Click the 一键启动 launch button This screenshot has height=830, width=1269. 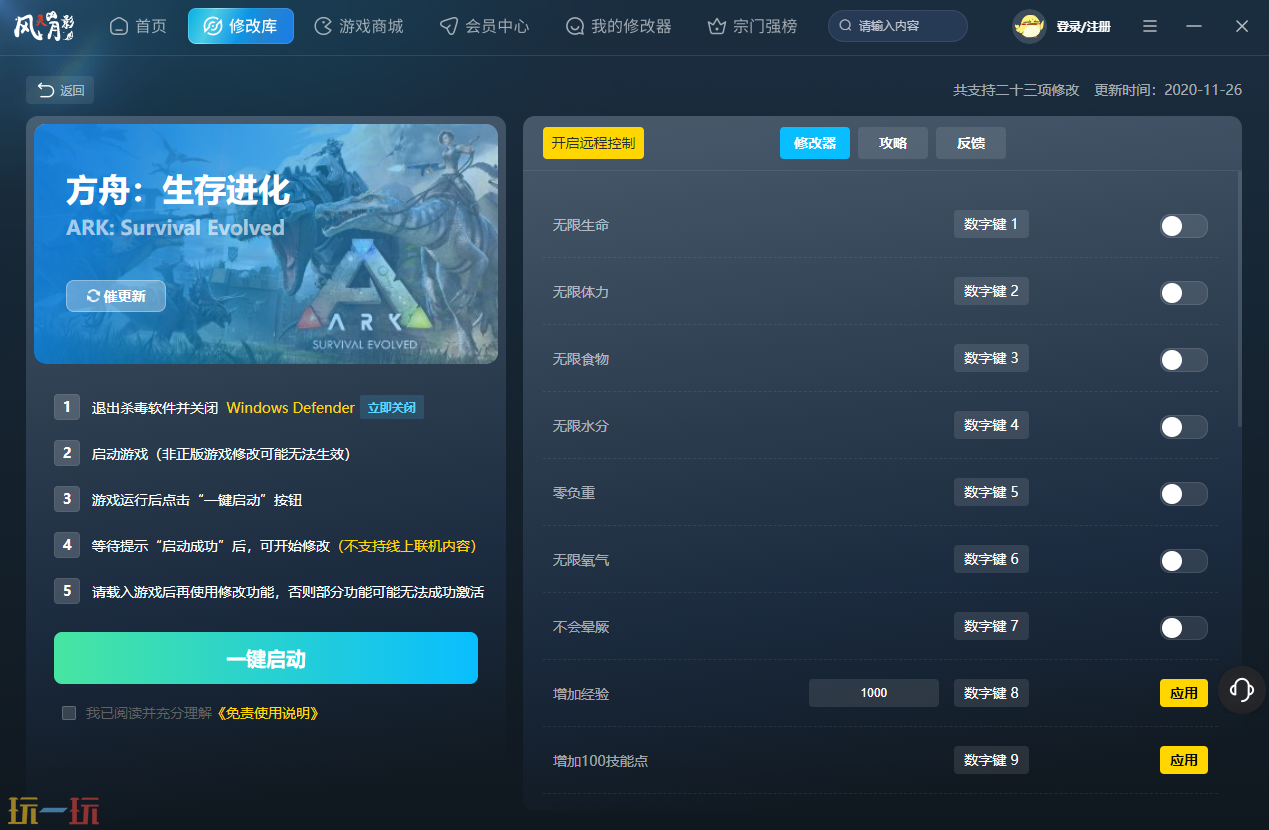[266, 658]
